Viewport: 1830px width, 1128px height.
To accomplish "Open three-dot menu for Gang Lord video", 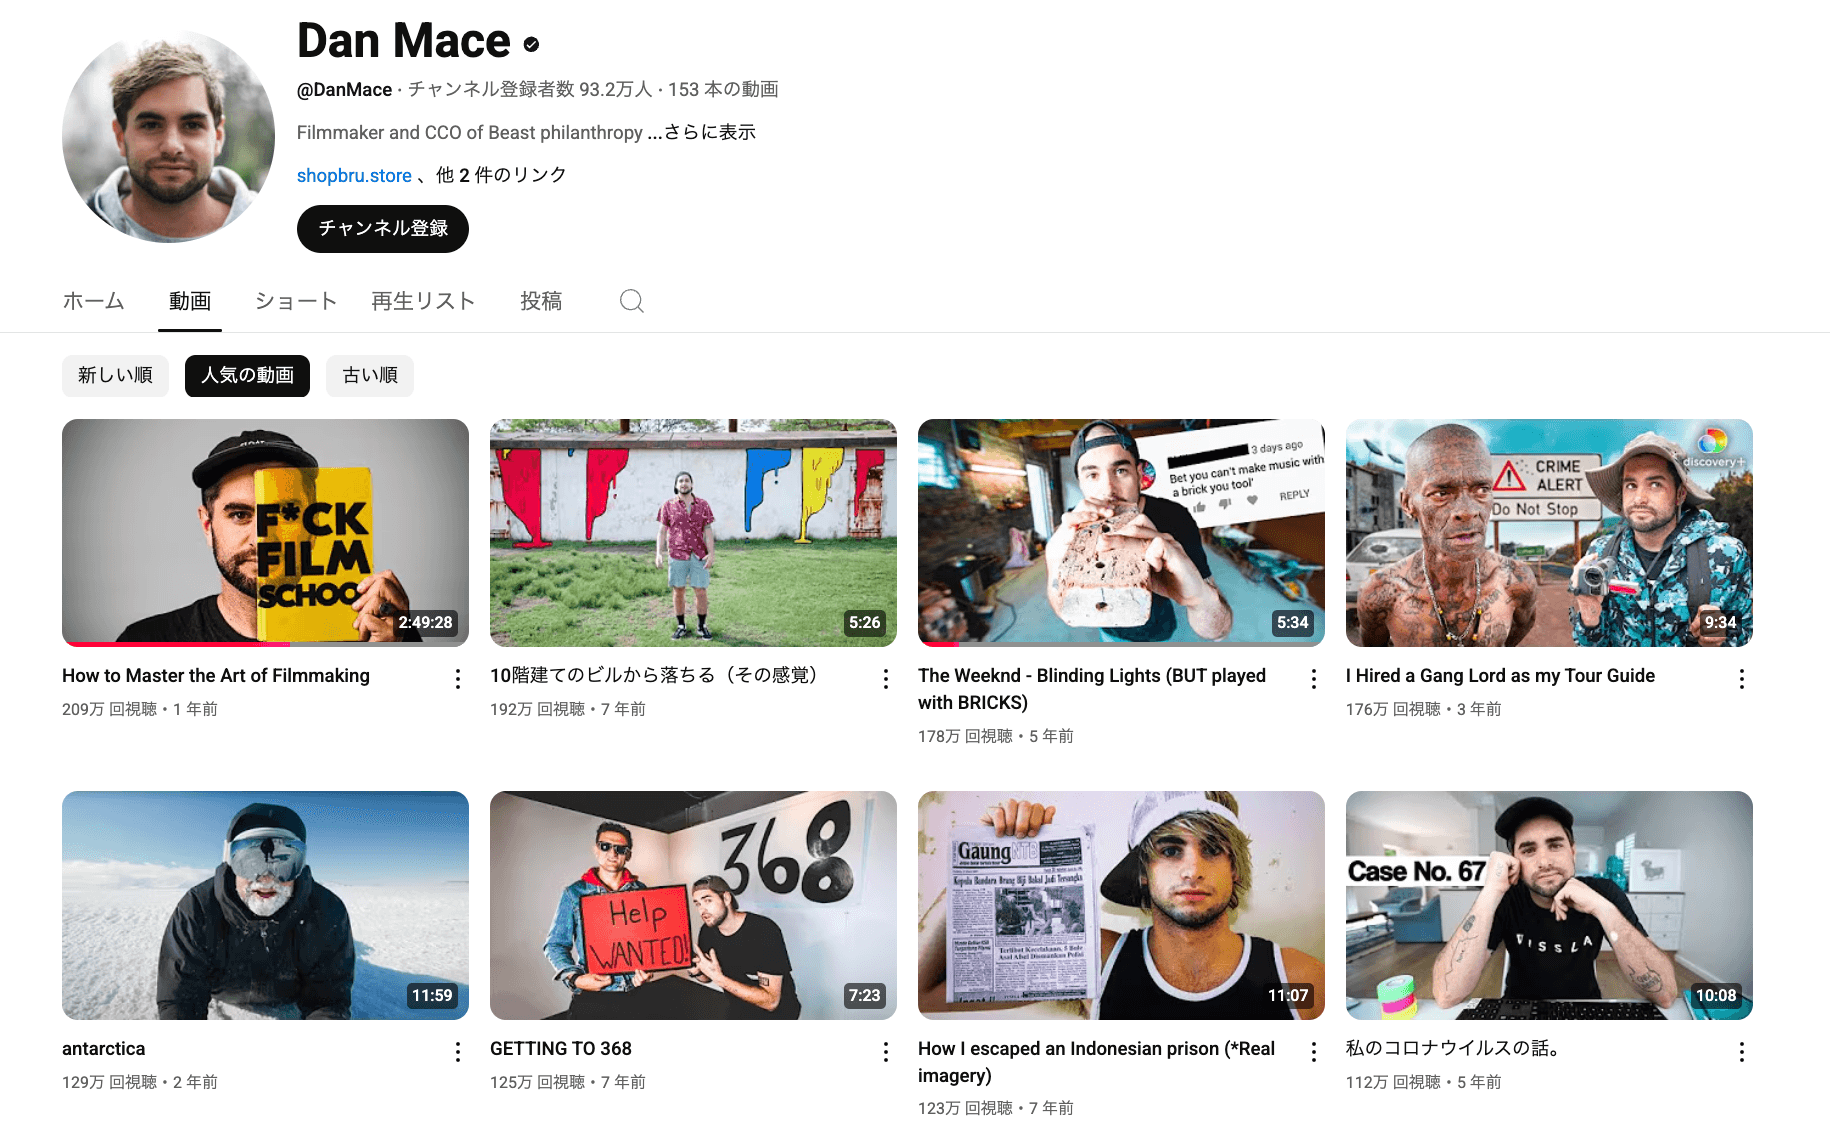I will pos(1742,679).
